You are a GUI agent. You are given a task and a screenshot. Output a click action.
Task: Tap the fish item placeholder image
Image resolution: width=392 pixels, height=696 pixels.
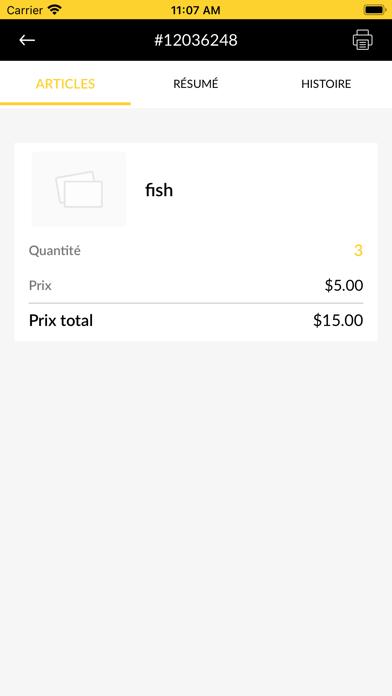(79, 190)
